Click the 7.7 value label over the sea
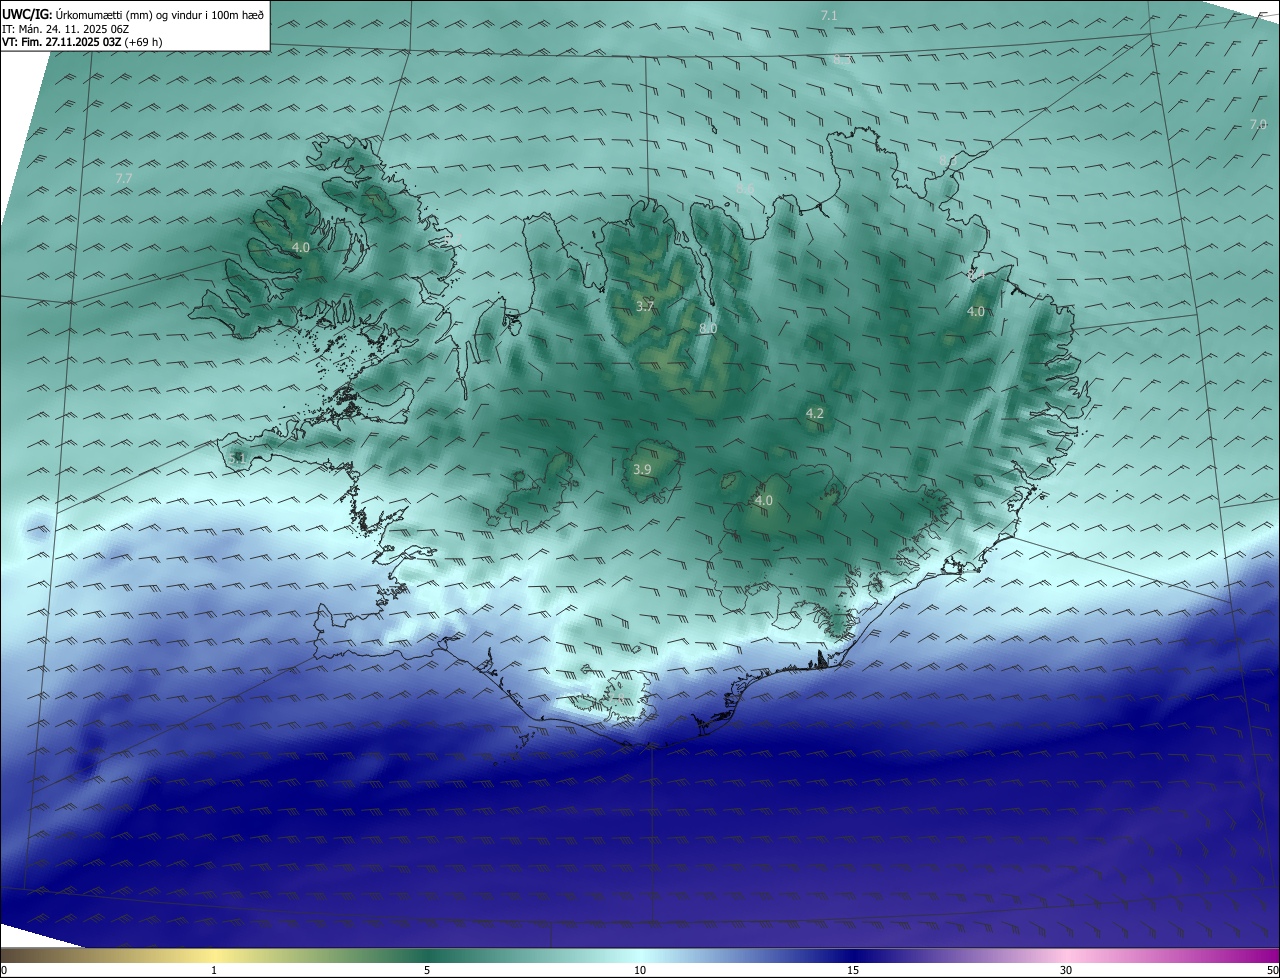This screenshot has width=1280, height=978. (x=124, y=178)
